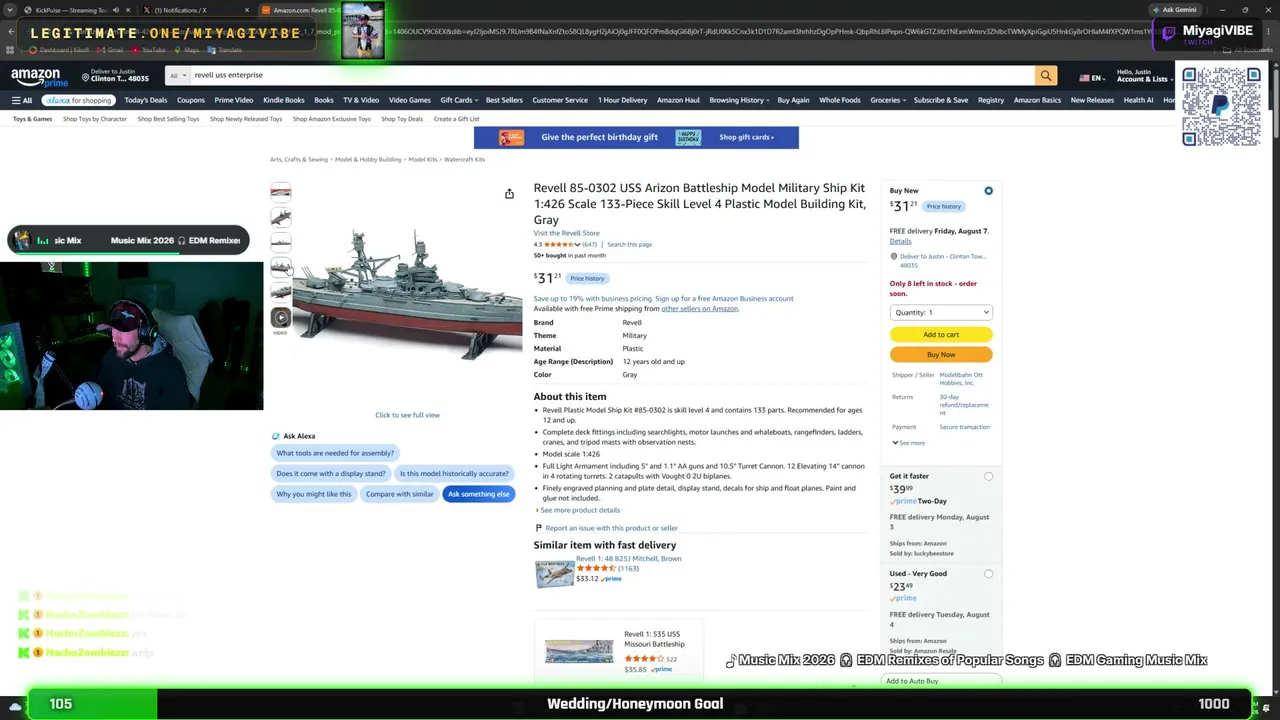Open other sellers on Amazon link
This screenshot has height=720, width=1280.
[x=699, y=309]
